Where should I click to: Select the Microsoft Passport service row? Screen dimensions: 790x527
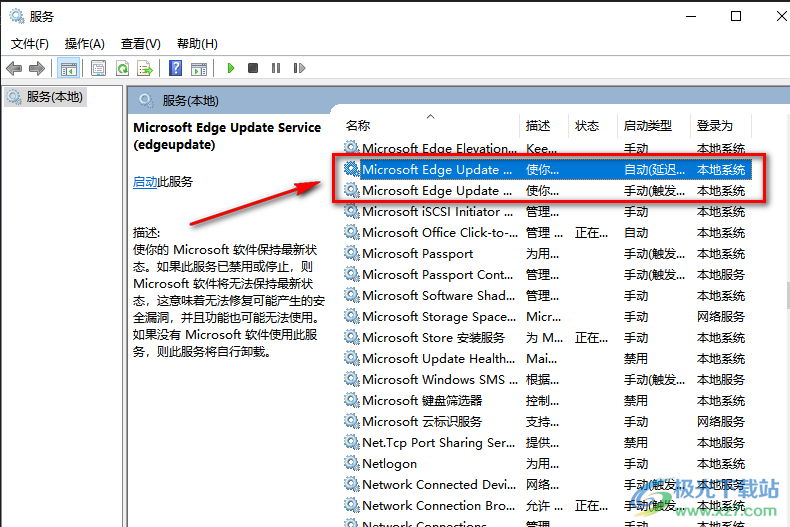tap(547, 254)
